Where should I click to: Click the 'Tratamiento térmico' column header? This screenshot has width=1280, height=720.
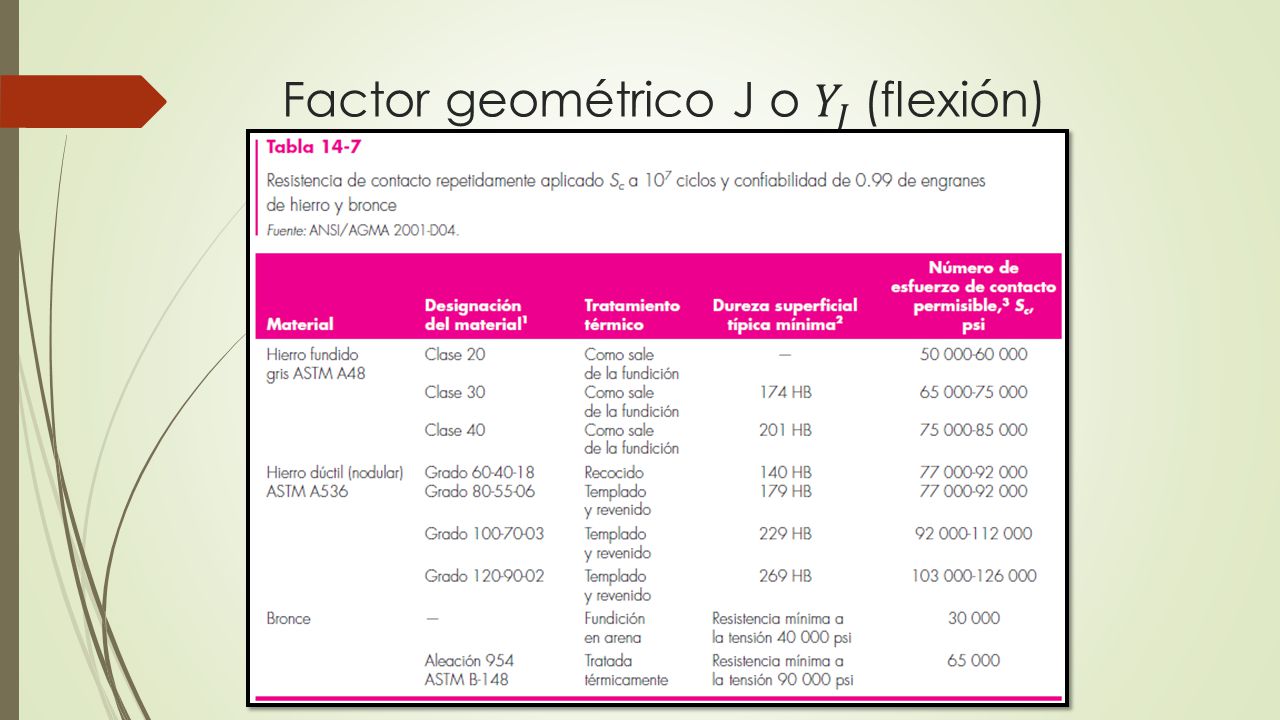632,315
